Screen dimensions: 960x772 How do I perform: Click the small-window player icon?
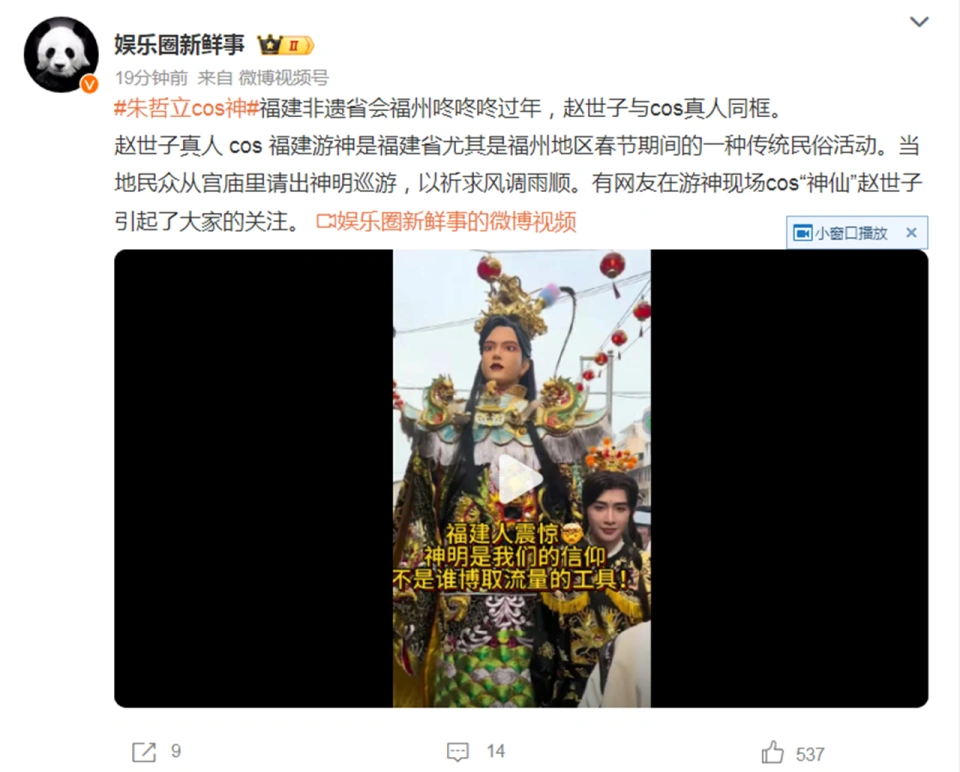(803, 233)
